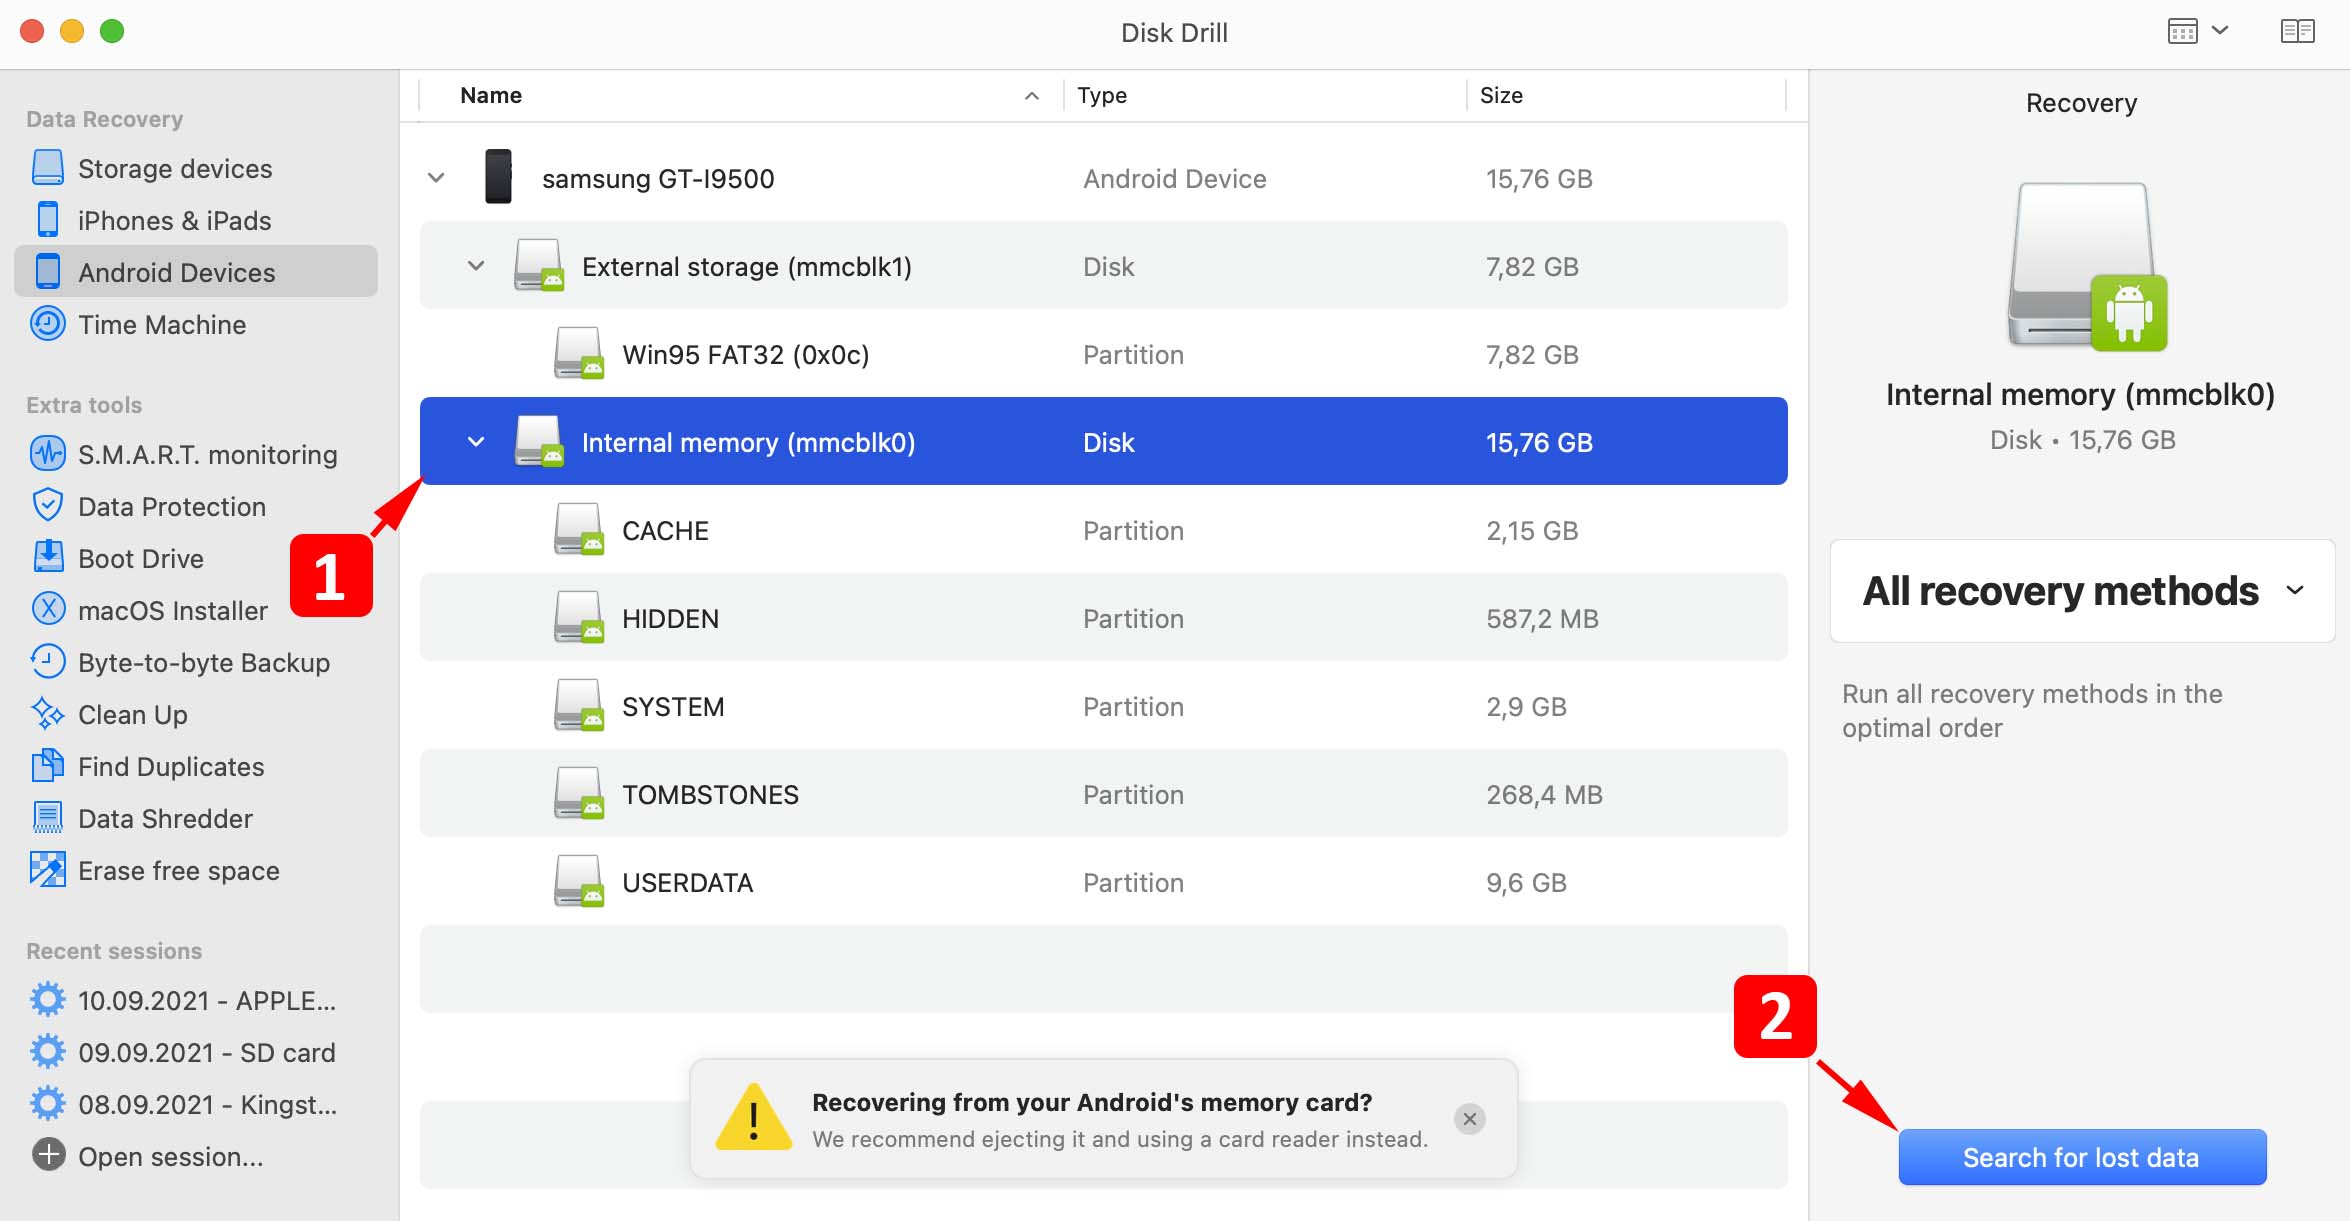
Task: Click iPhones & iPads in sidebar
Action: (176, 219)
